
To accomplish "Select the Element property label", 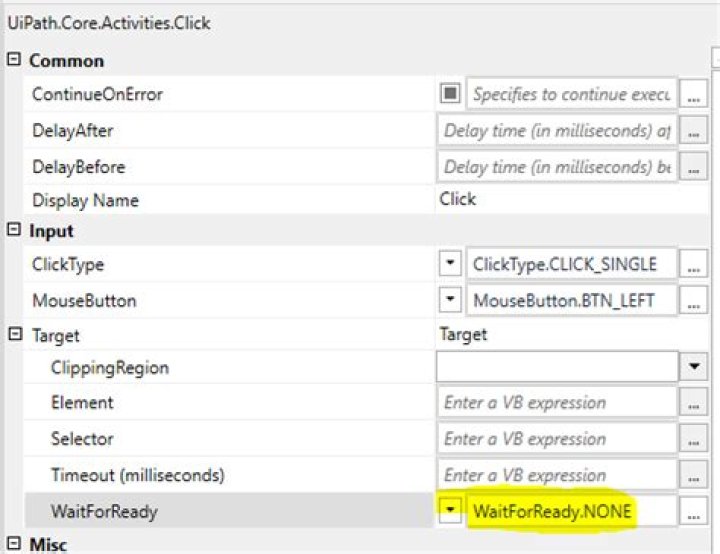I will (82, 402).
